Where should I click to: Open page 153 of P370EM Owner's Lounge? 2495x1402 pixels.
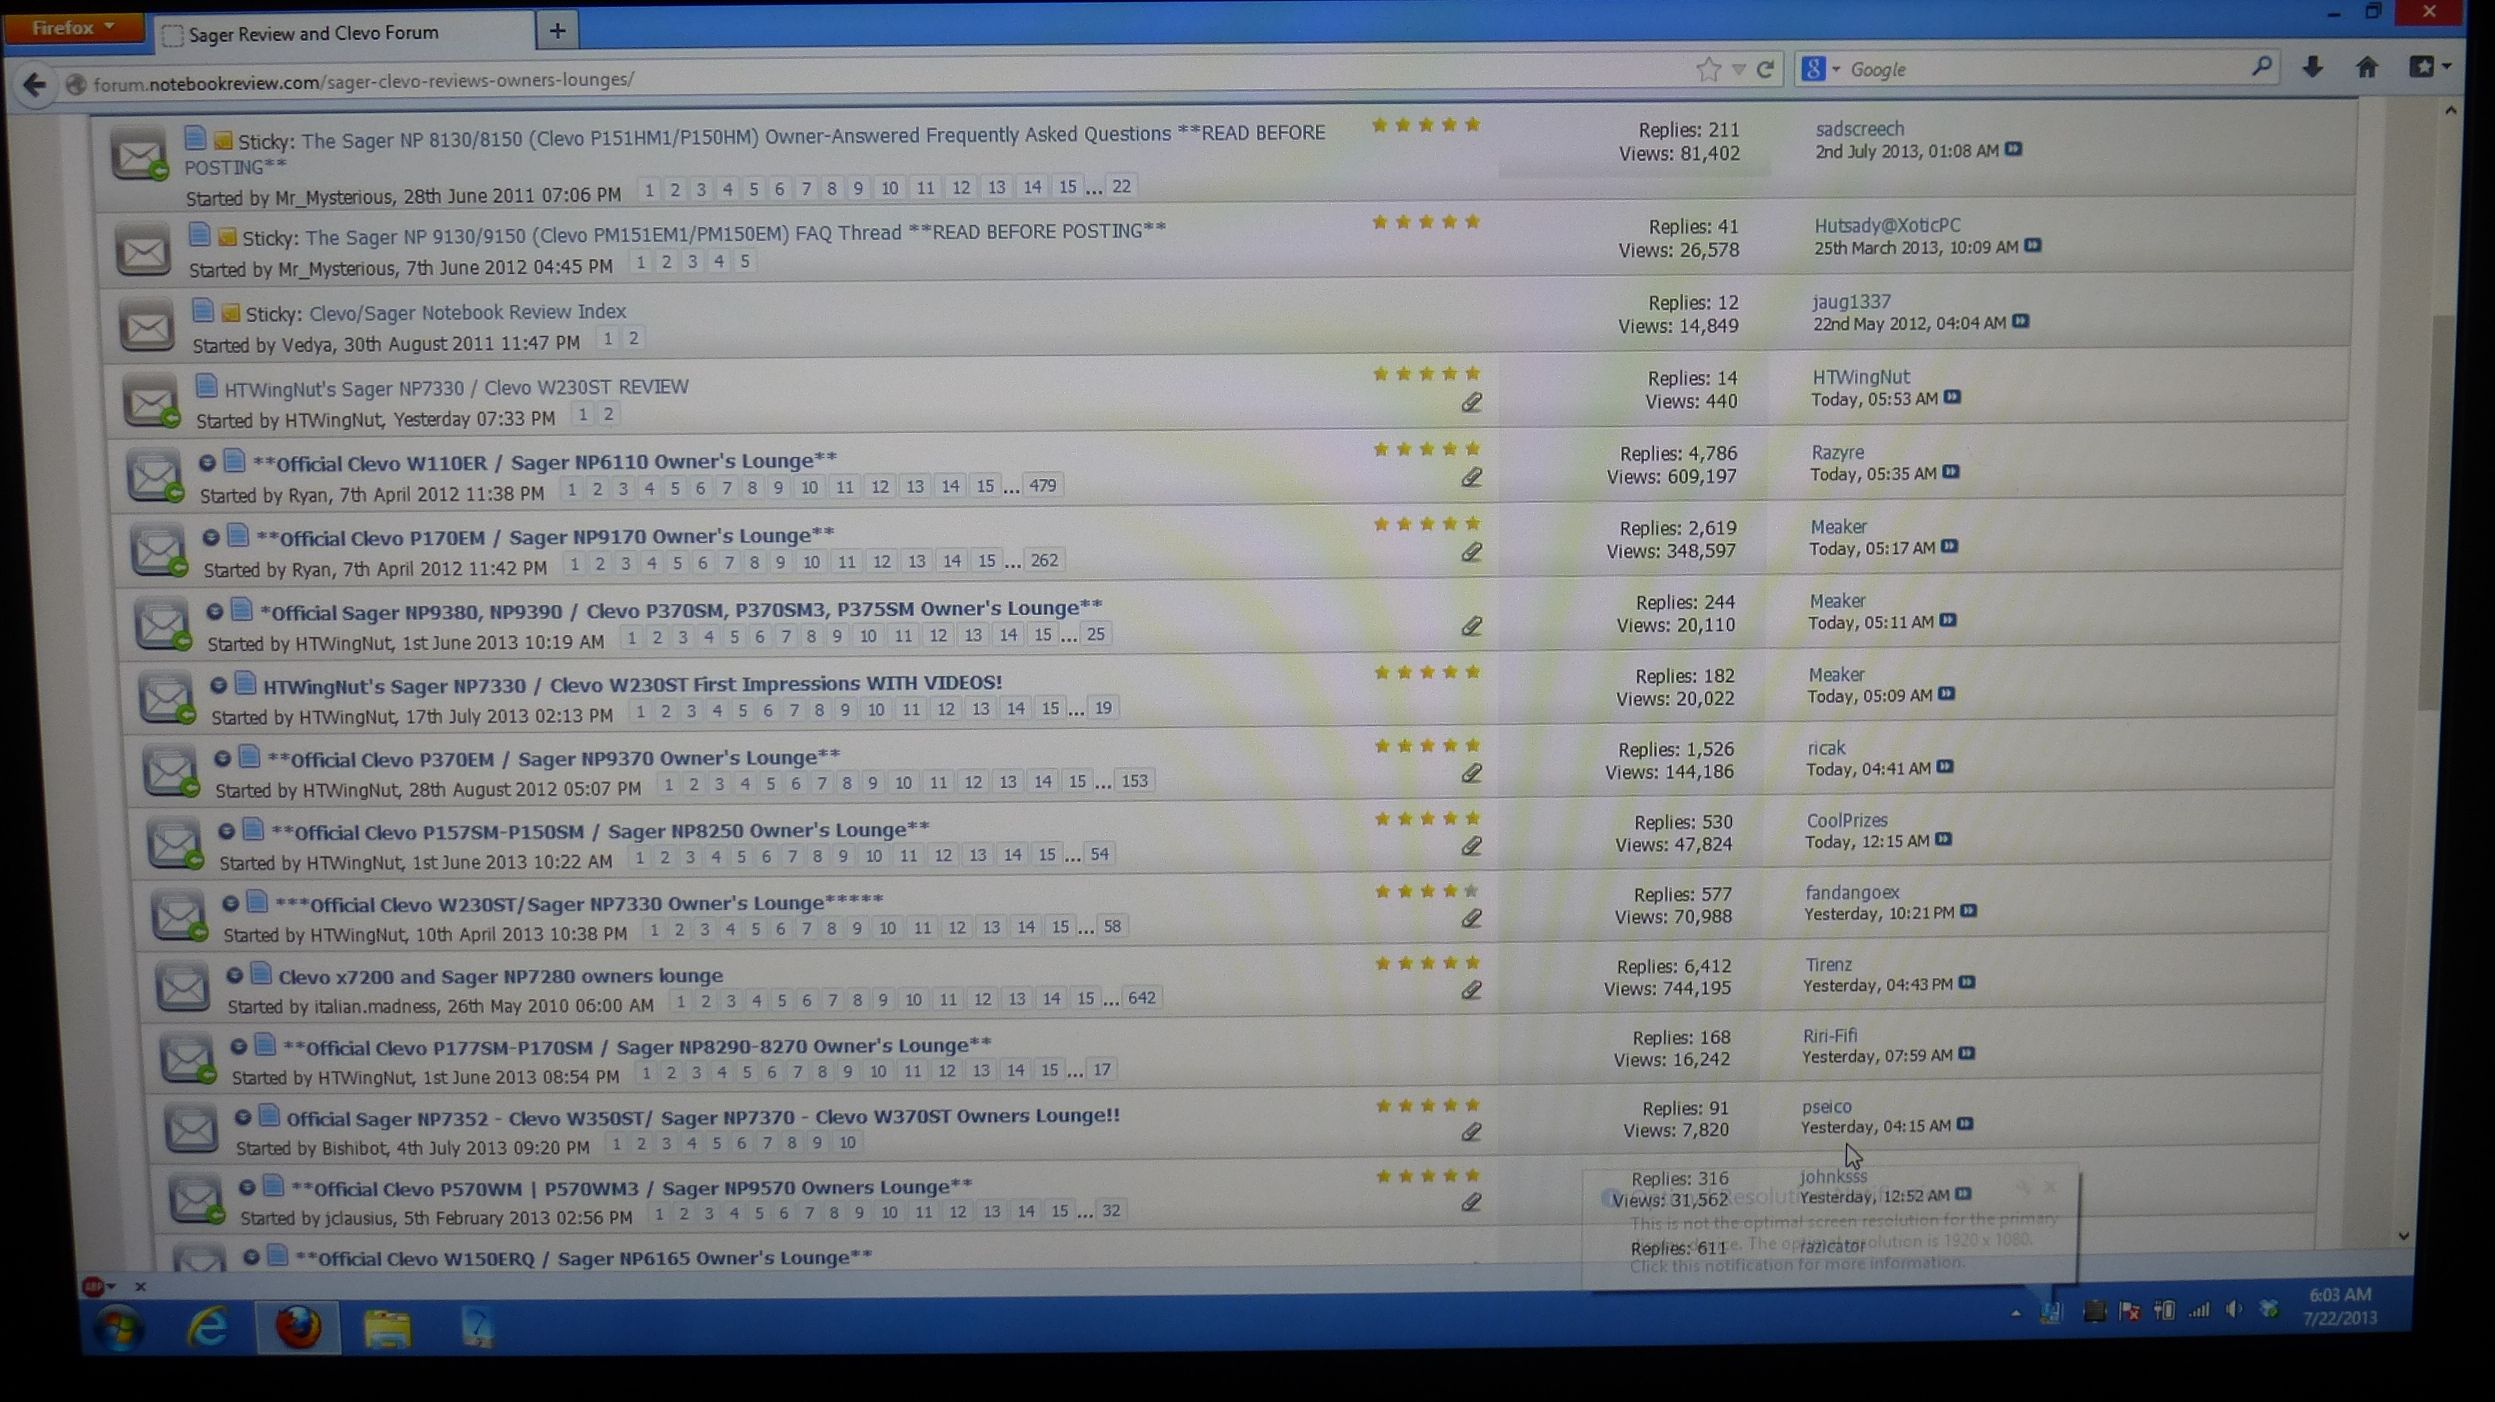(x=1134, y=780)
